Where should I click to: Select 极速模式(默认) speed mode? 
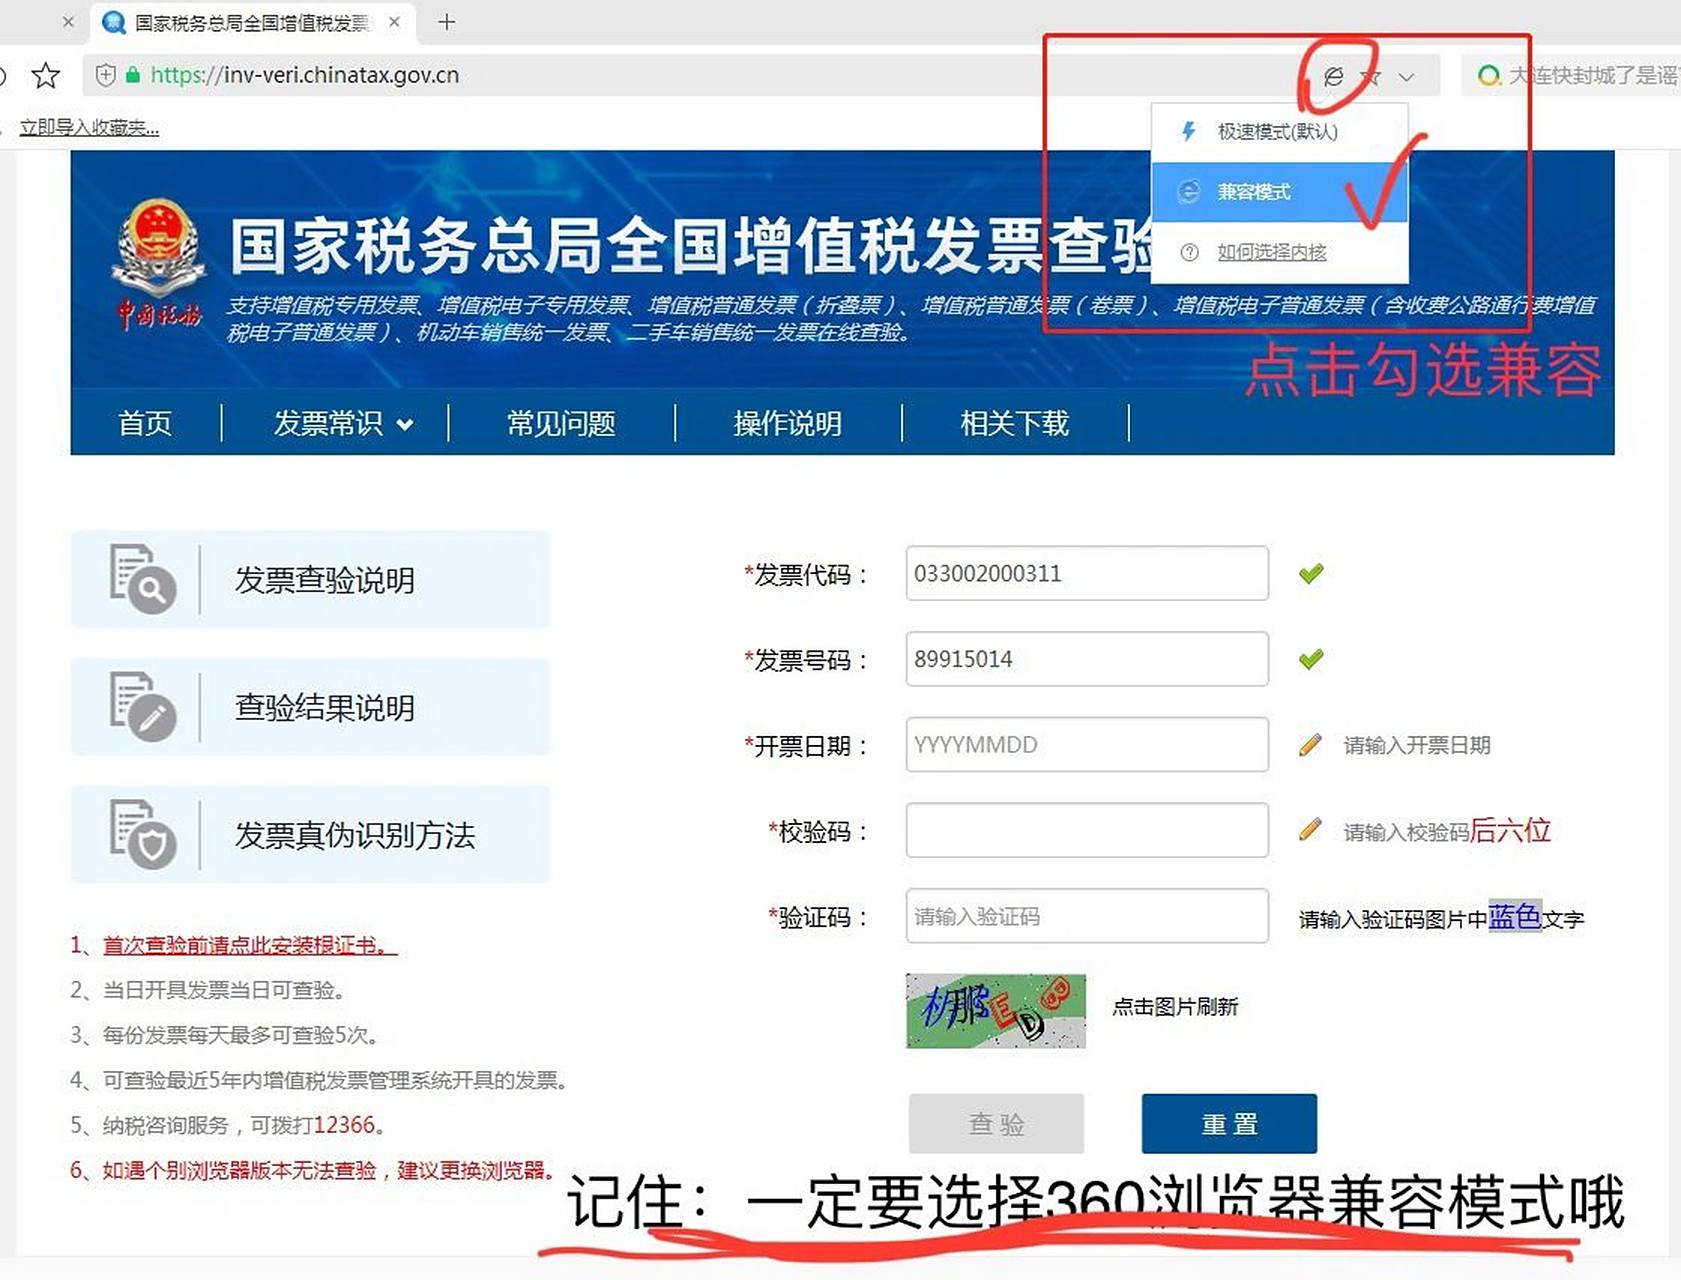1277,131
